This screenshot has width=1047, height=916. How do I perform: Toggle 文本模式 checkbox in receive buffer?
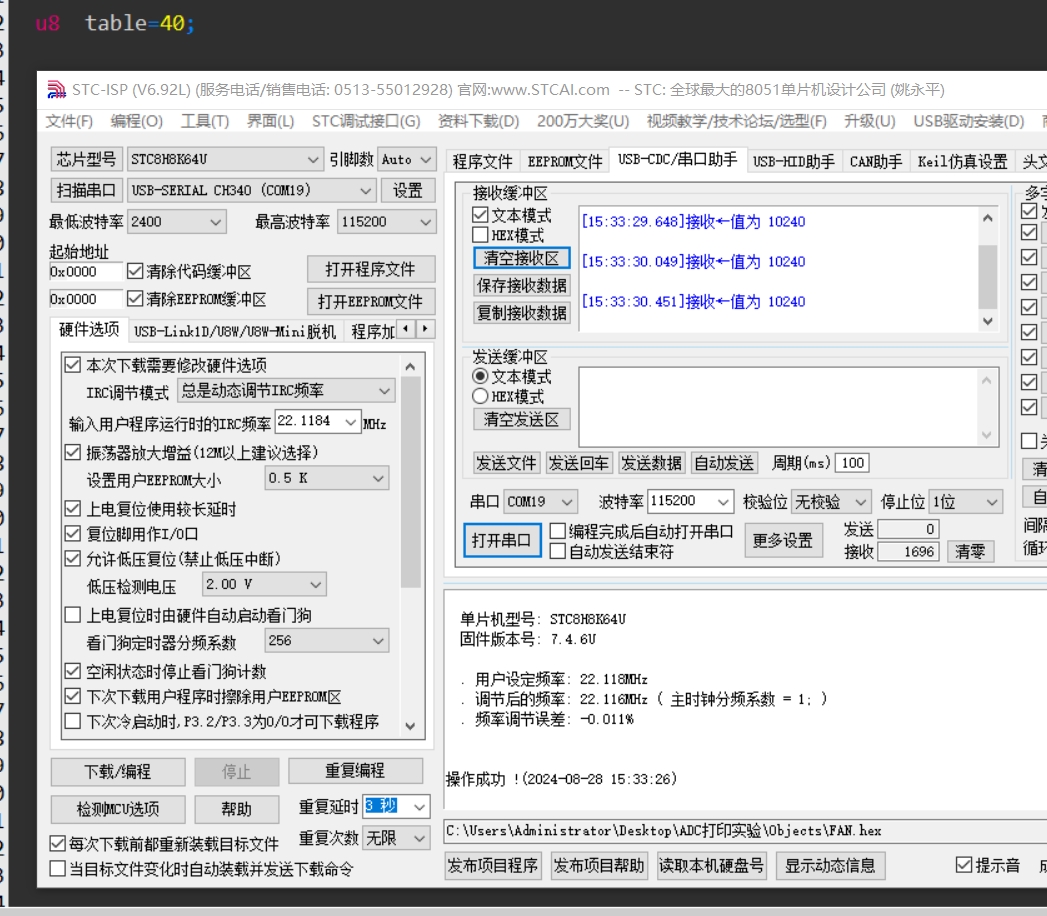coord(480,215)
